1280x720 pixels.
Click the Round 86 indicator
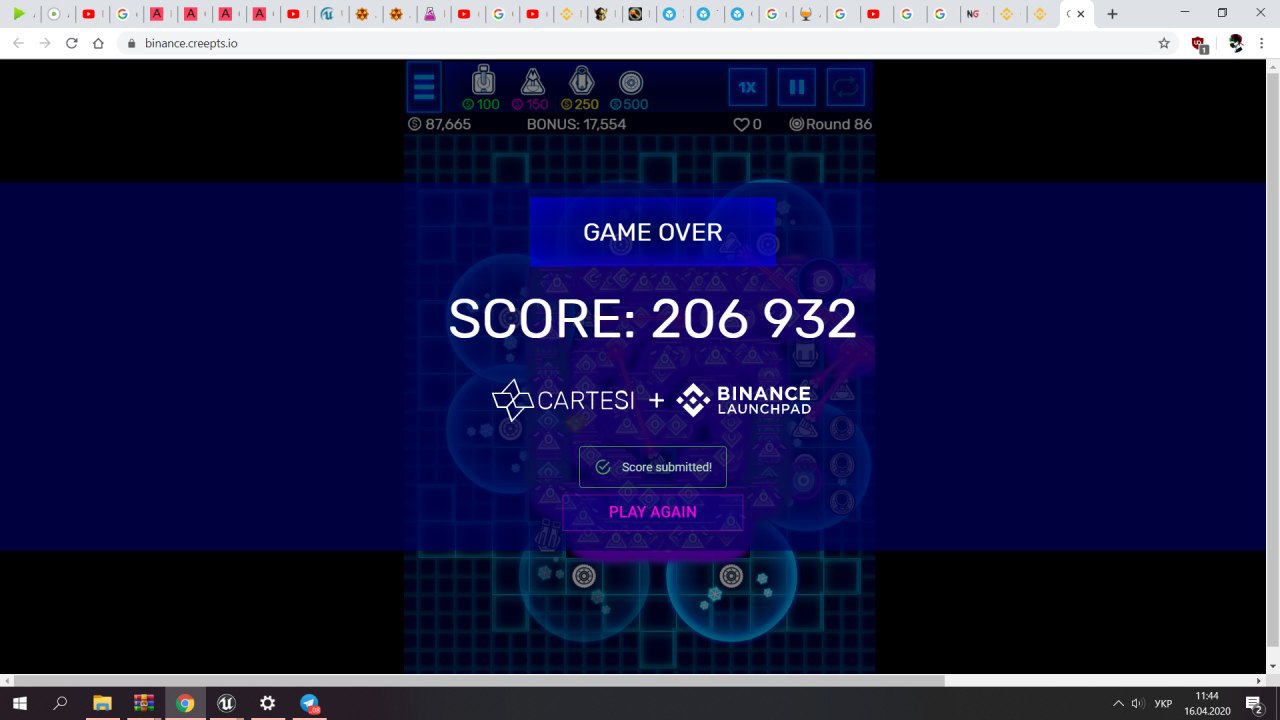point(831,125)
